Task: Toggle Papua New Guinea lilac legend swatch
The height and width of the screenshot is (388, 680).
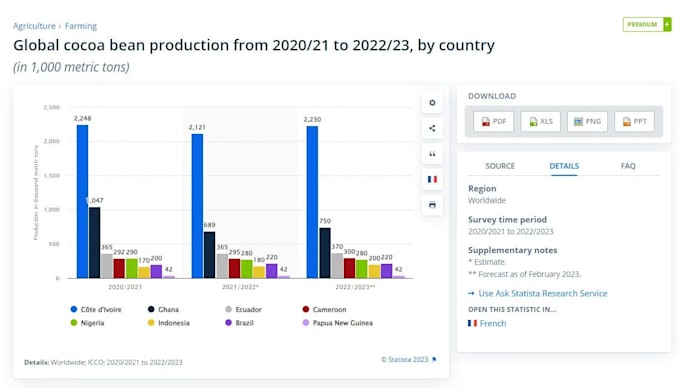Action: point(306,323)
